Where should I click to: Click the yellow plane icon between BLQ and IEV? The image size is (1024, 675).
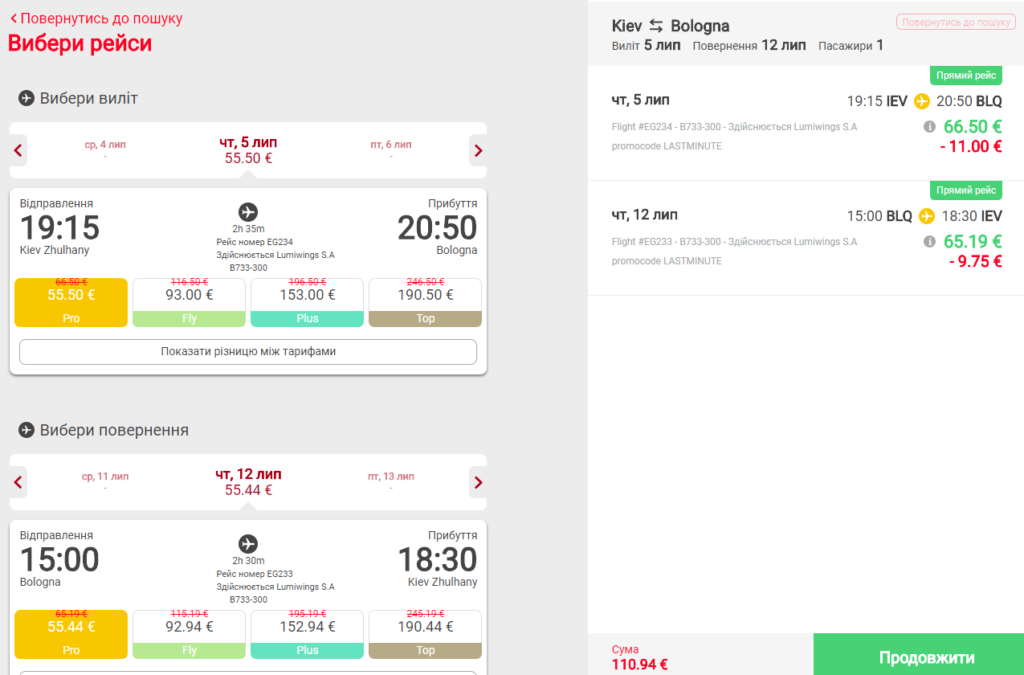[926, 216]
